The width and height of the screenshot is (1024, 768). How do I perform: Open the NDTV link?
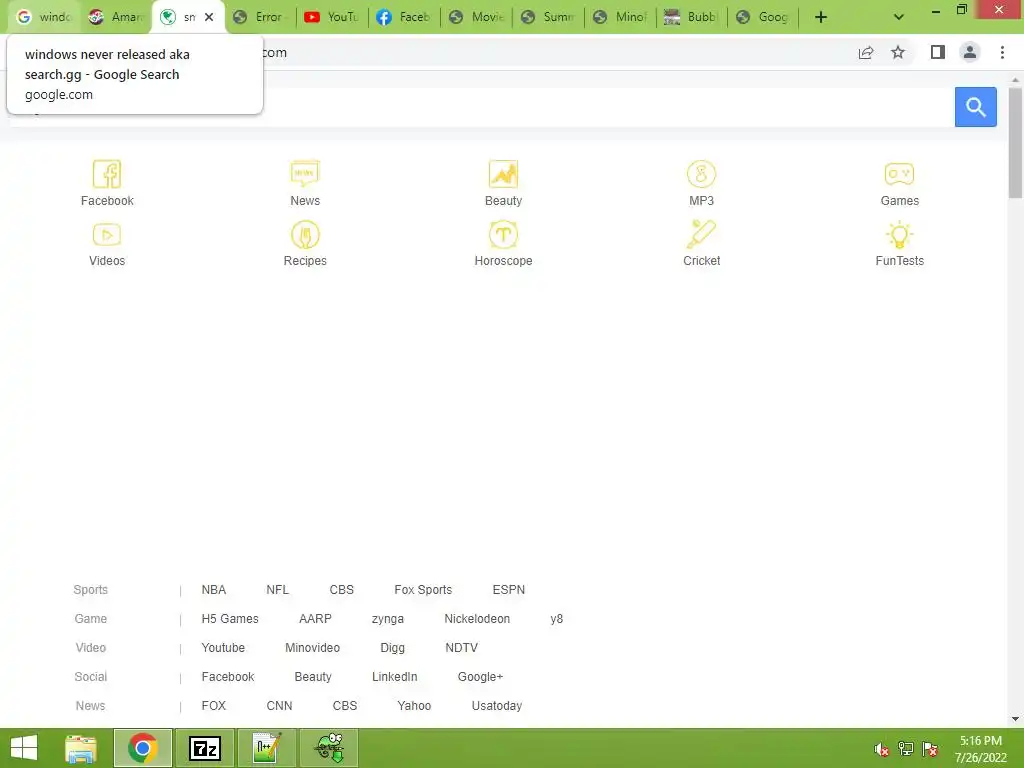click(462, 648)
